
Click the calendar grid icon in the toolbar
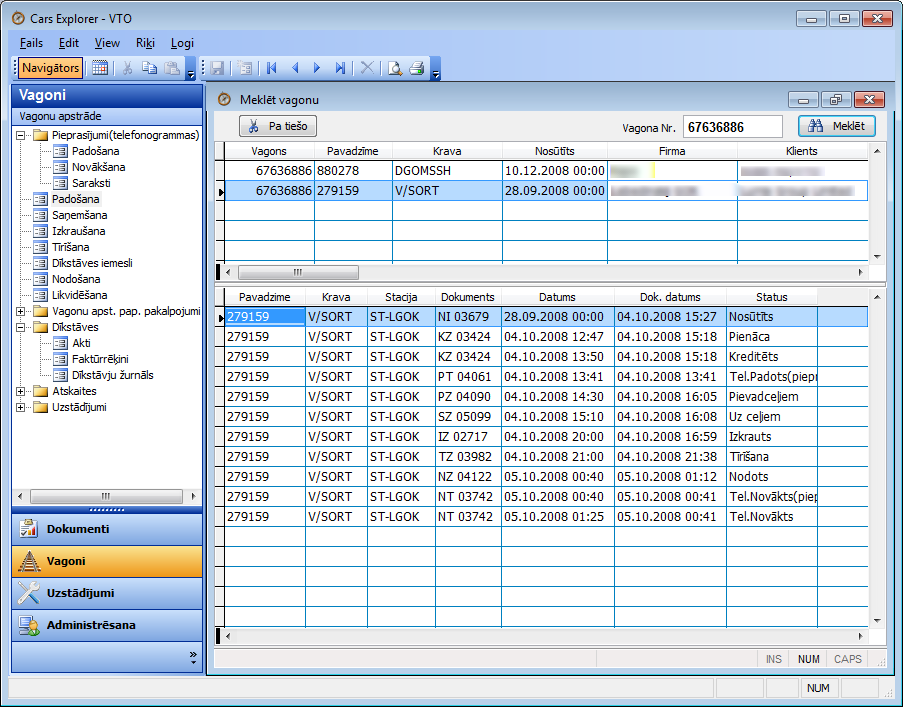point(100,68)
